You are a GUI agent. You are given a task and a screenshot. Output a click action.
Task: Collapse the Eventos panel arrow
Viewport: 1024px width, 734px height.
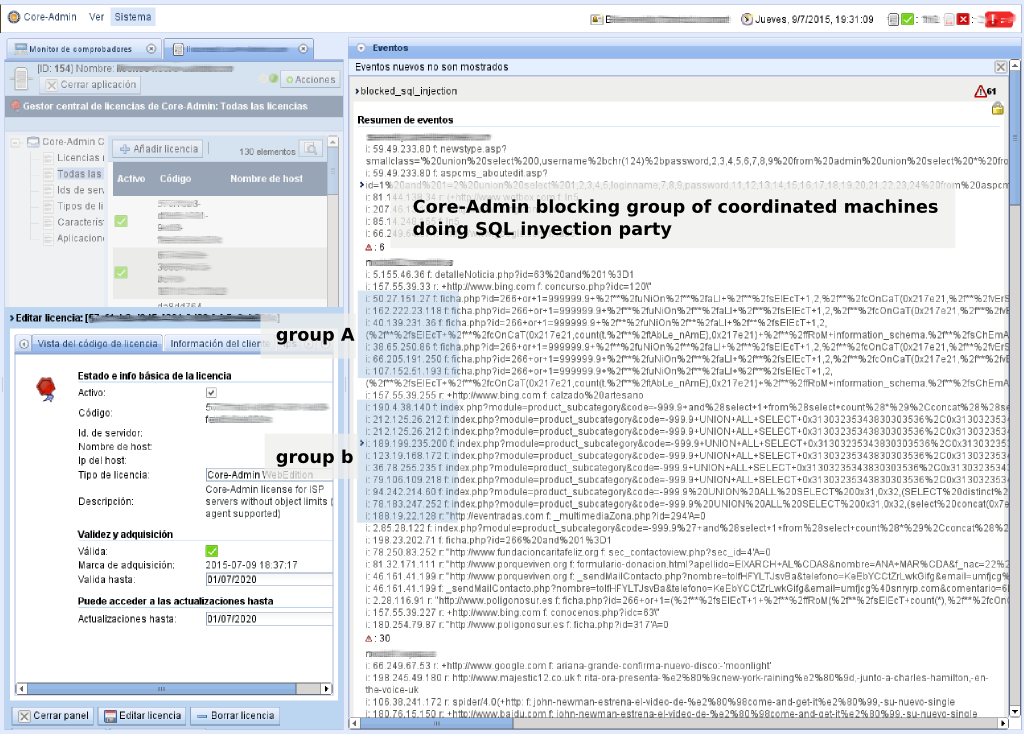(361, 48)
